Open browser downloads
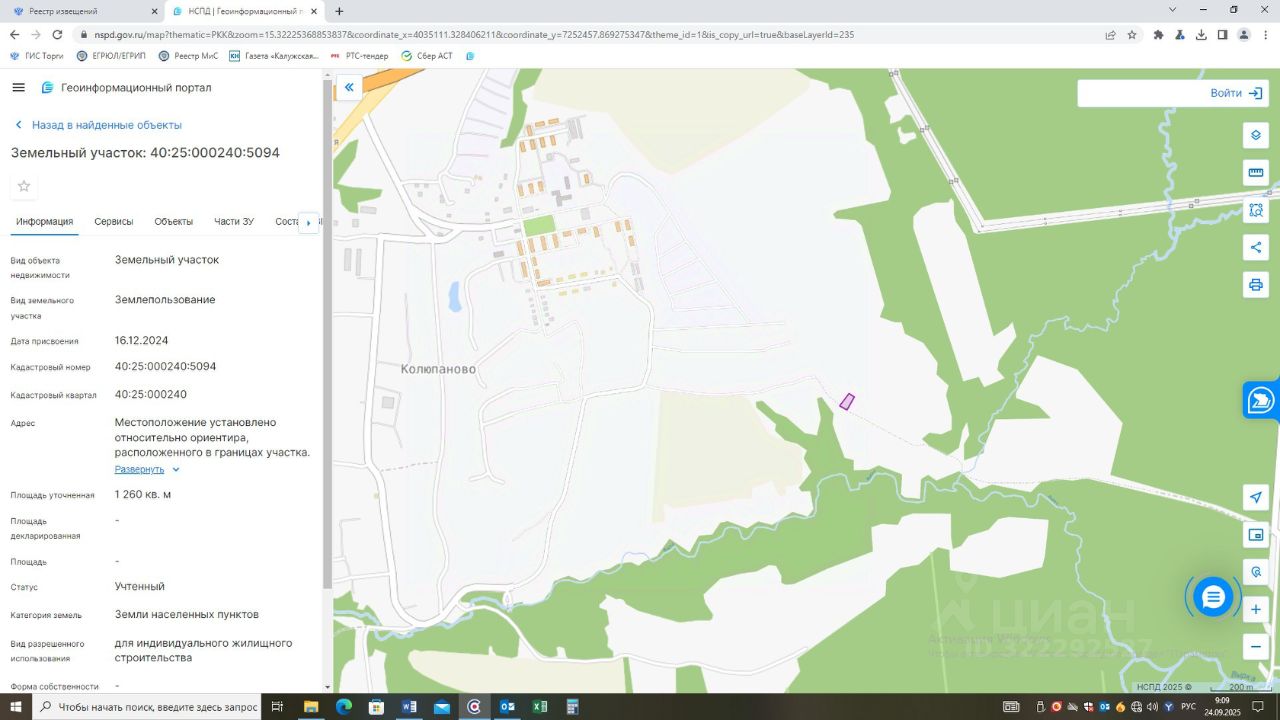The width and height of the screenshot is (1280, 720). coord(1201,34)
